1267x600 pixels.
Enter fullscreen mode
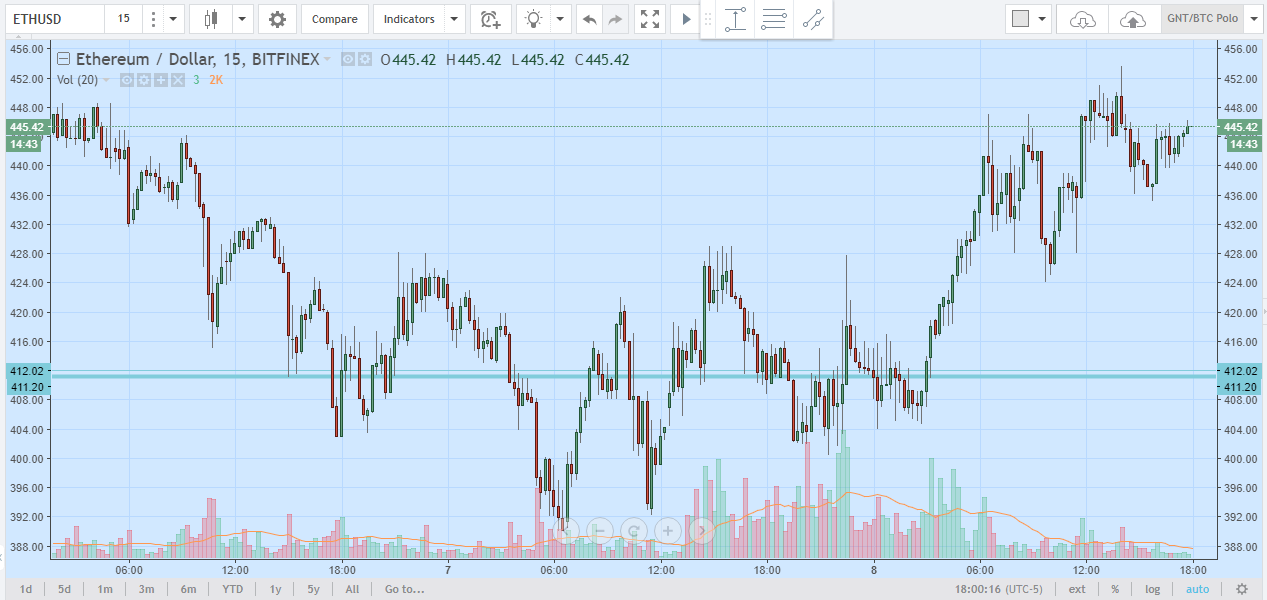(650, 19)
